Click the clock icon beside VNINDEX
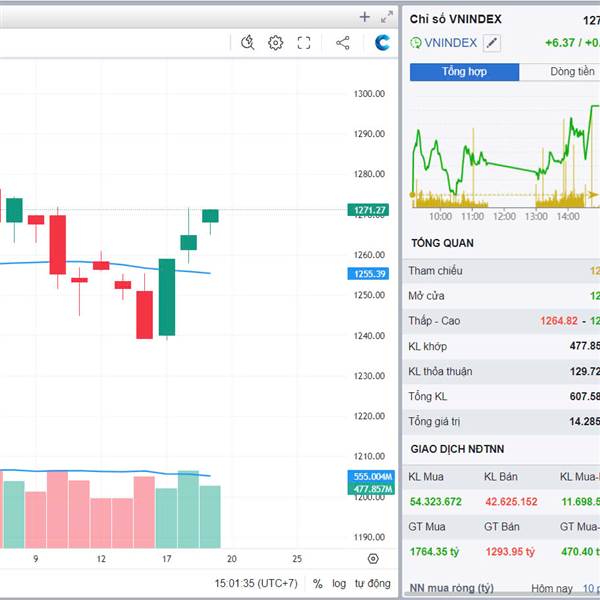Image resolution: width=600 pixels, height=600 pixels. (416, 43)
